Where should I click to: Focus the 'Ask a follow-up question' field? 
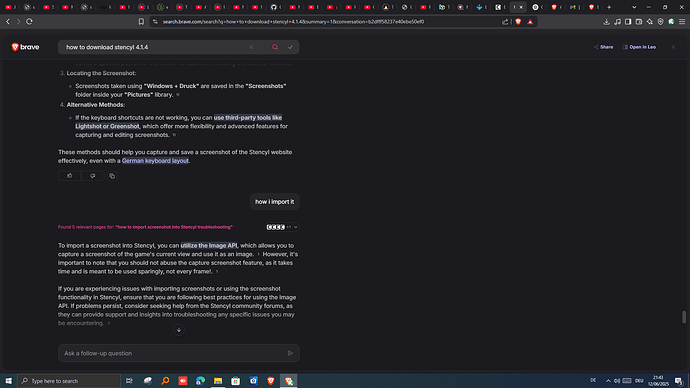tap(179, 353)
